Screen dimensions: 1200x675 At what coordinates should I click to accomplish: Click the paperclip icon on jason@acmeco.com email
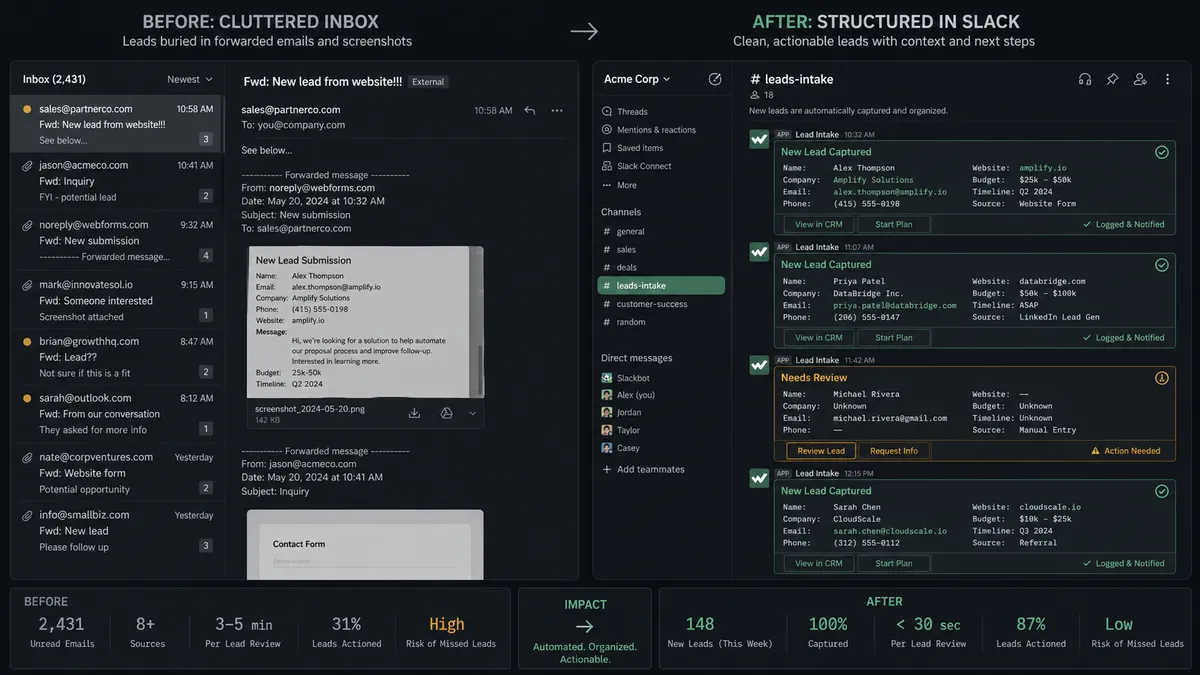(x=28, y=165)
